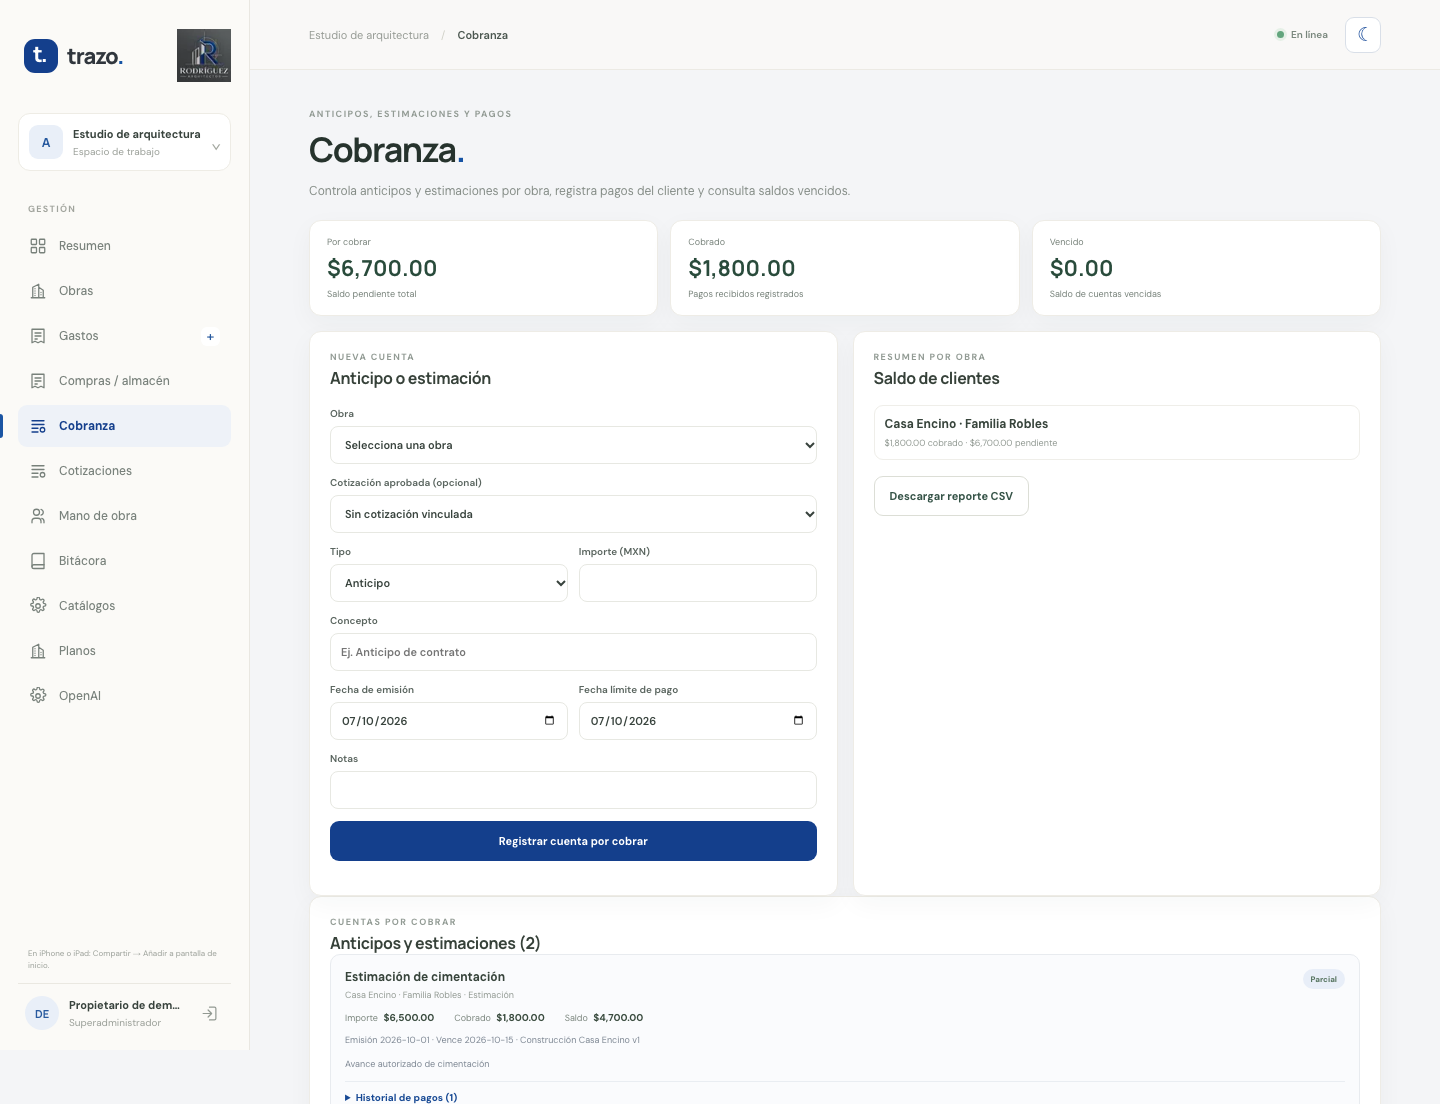Viewport: 1440px width, 1104px height.
Task: Click the En línea status indicator
Action: click(x=1302, y=35)
